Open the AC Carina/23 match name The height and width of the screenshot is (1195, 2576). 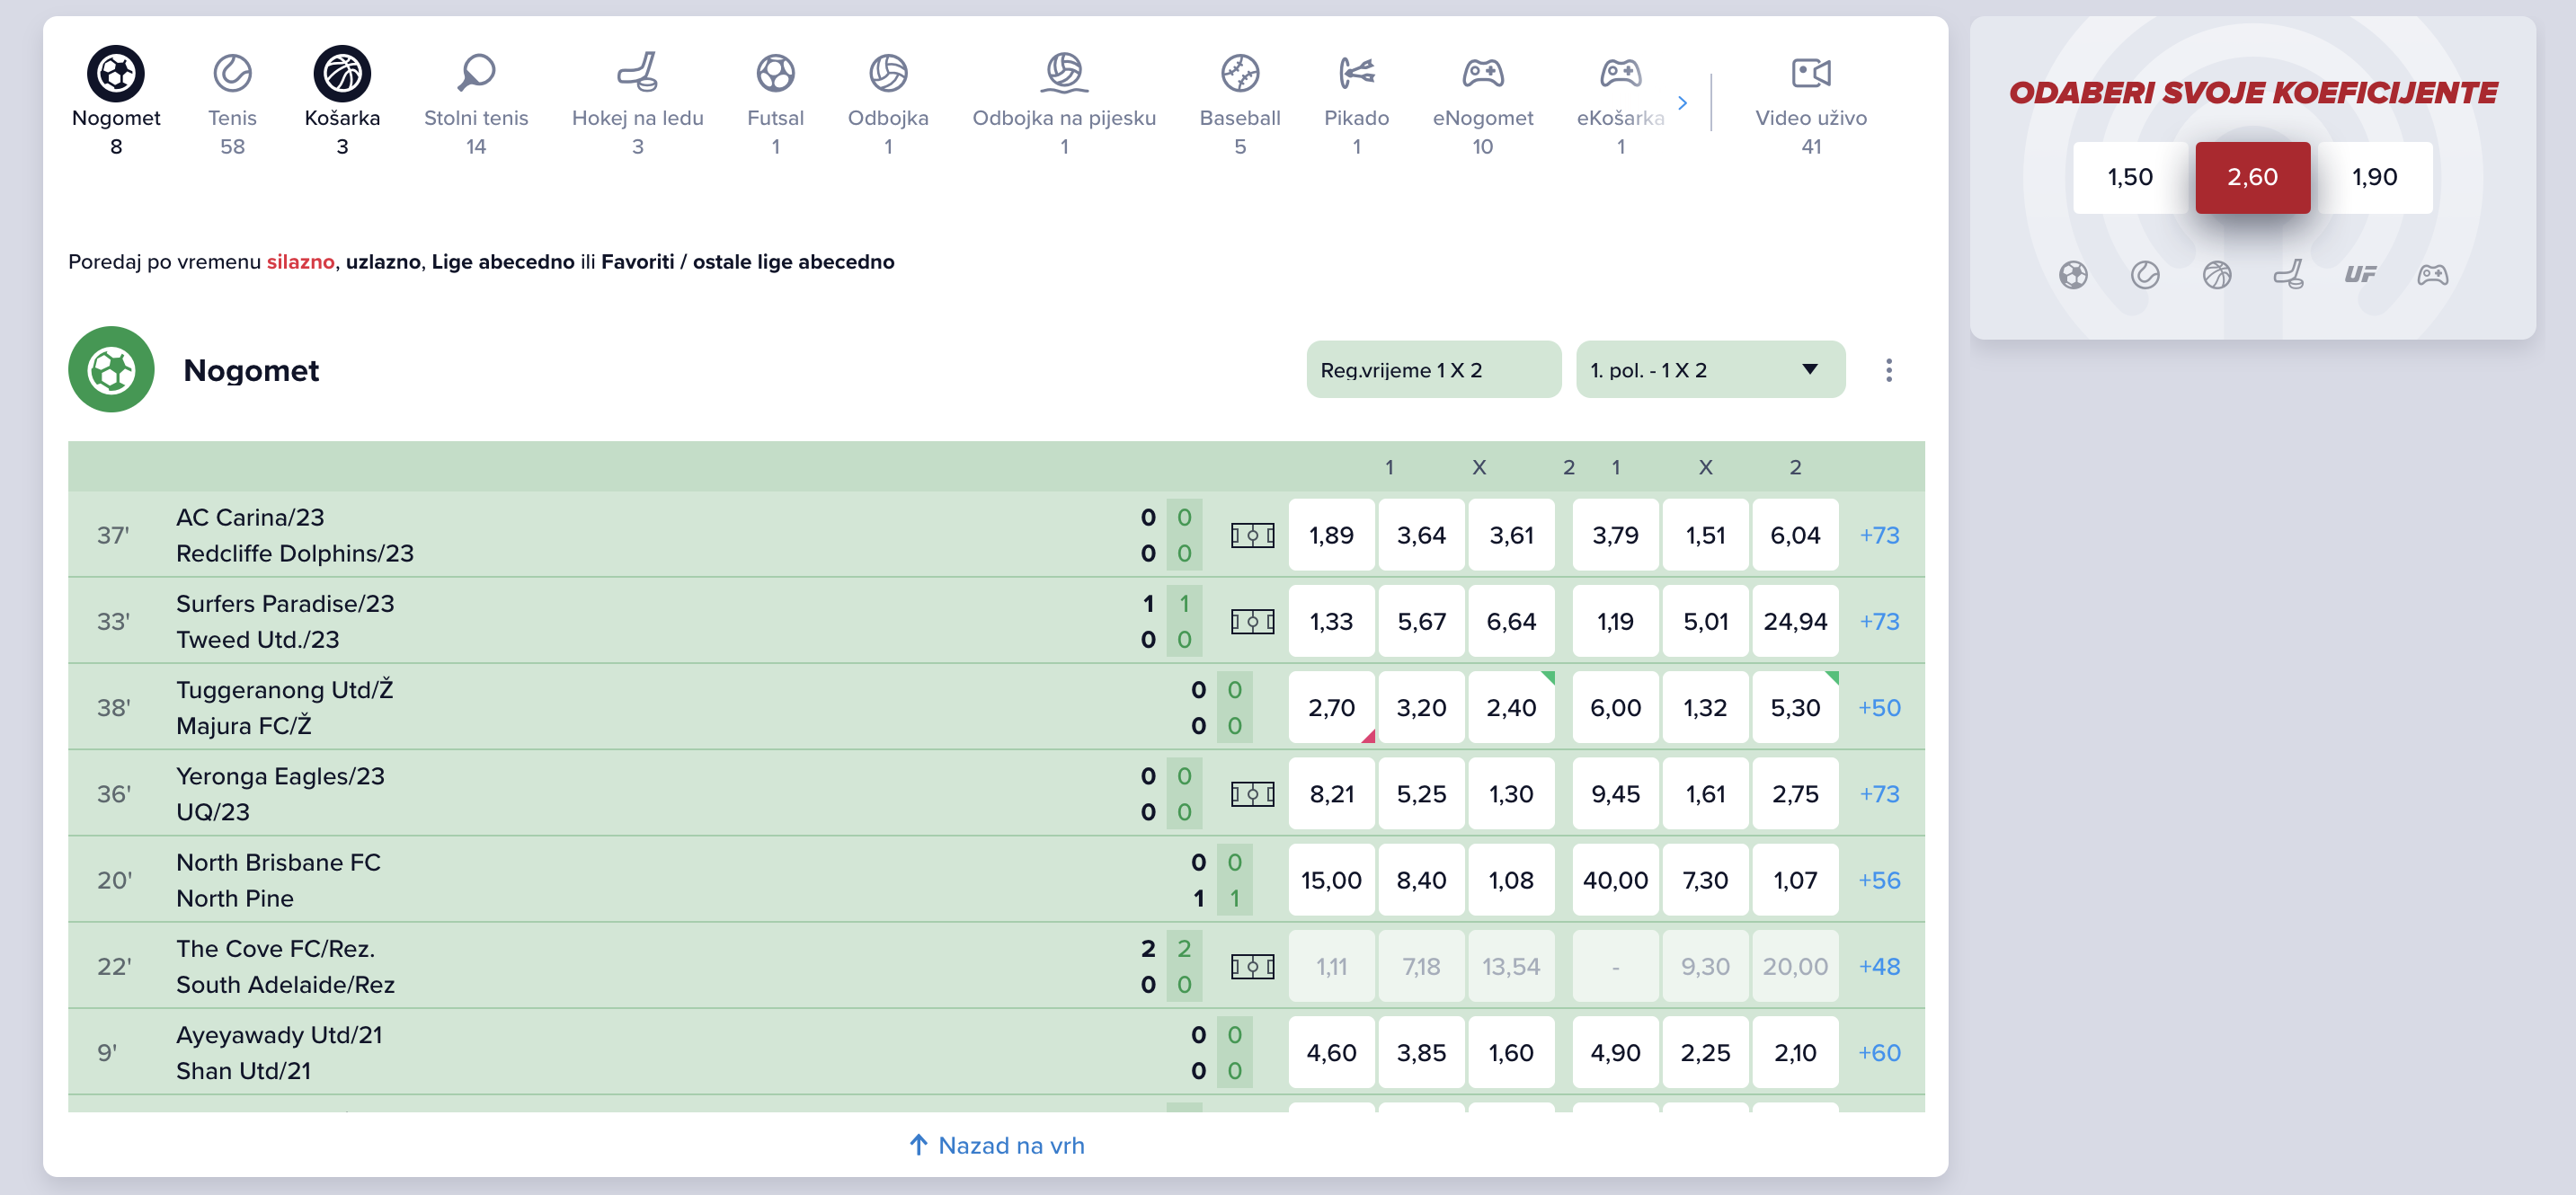tap(250, 518)
